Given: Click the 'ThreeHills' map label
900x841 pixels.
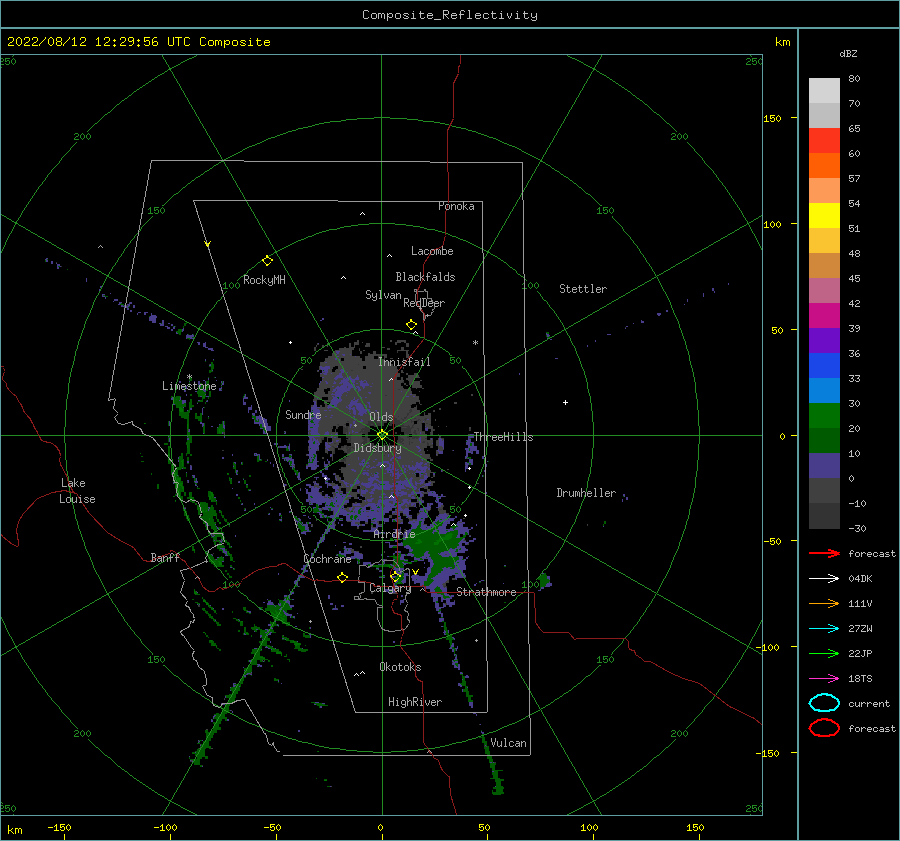Looking at the screenshot, I should (x=503, y=437).
